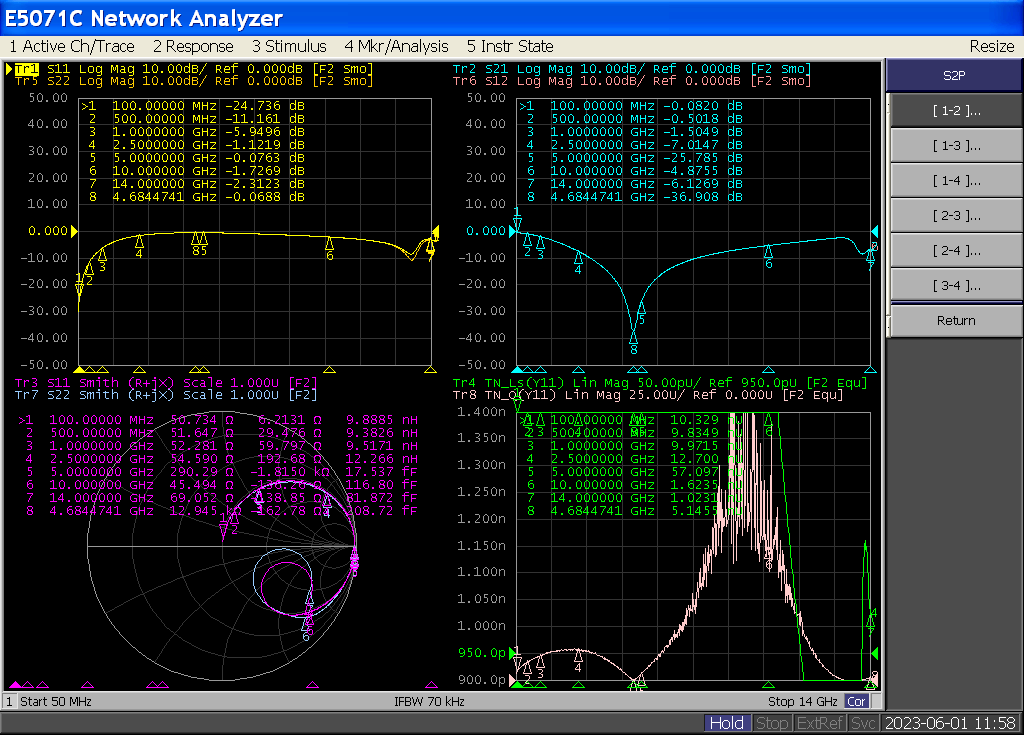Click the Return softkey
The width and height of the screenshot is (1024, 735).
pos(956,321)
